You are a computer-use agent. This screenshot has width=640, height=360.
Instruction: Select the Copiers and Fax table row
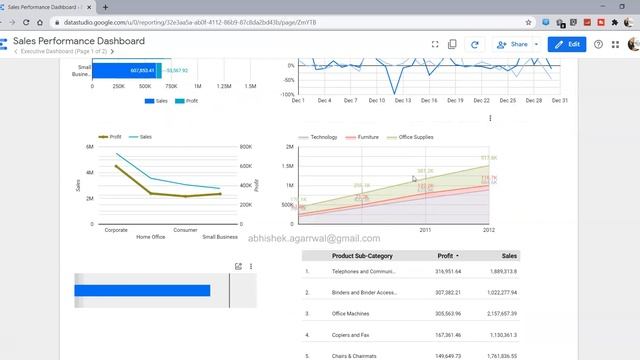411,335
